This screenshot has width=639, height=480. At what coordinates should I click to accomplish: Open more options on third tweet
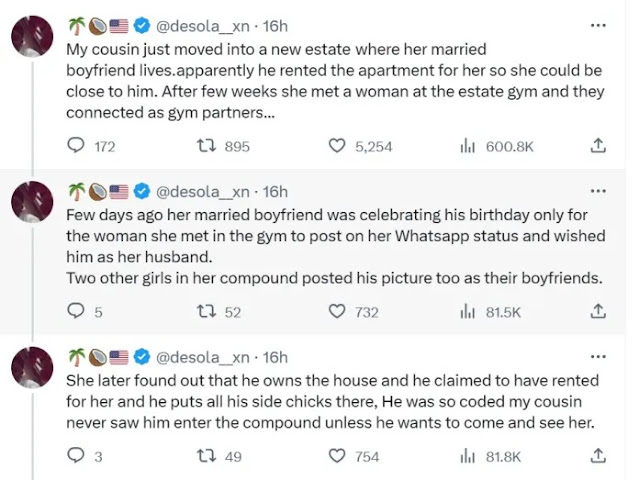coord(597,356)
